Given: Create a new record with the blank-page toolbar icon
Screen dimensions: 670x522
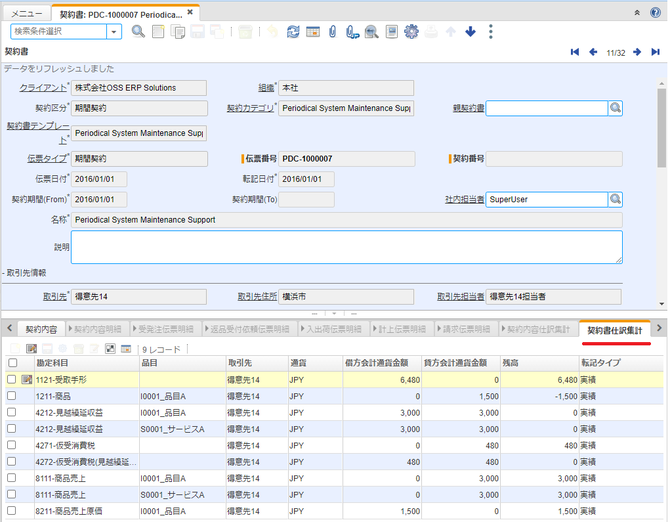Looking at the screenshot, I should [158, 32].
